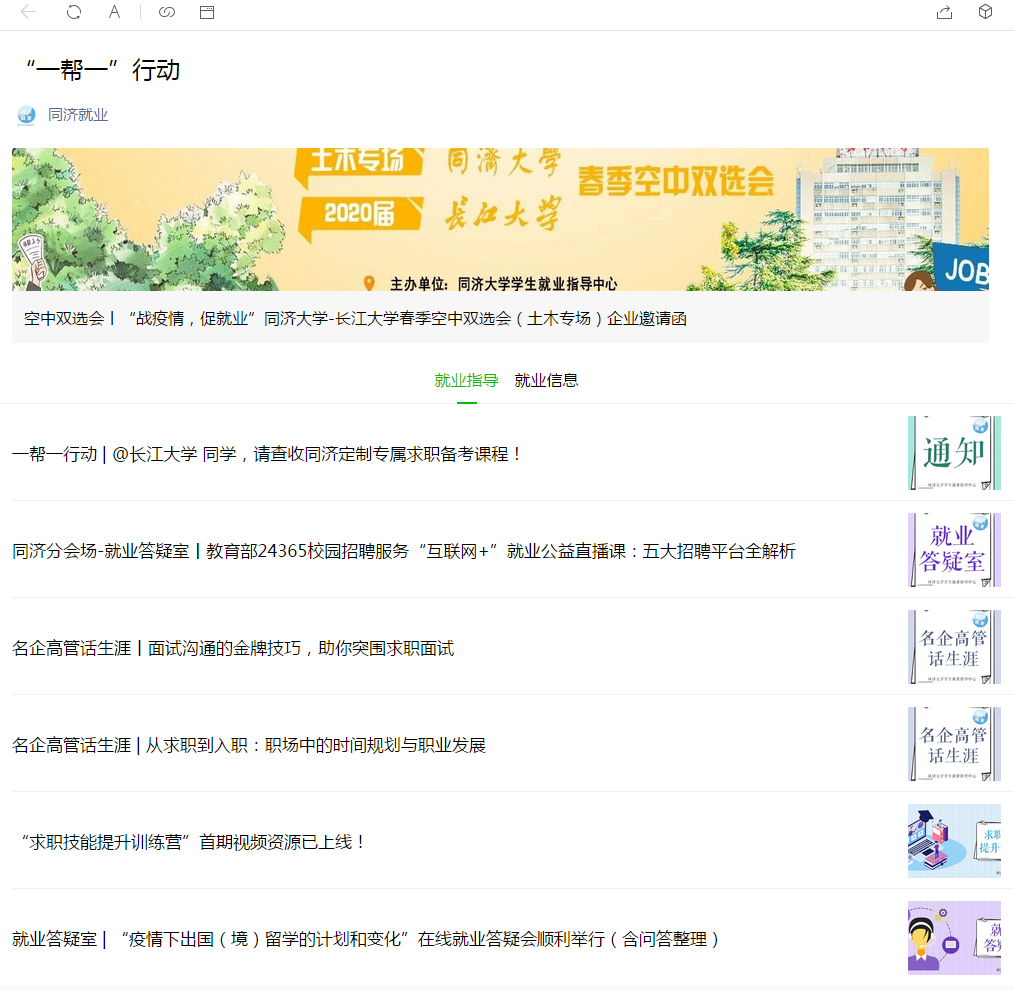Open the 春季空中双选会 banner image
Image resolution: width=1014 pixels, height=991 pixels.
point(500,219)
